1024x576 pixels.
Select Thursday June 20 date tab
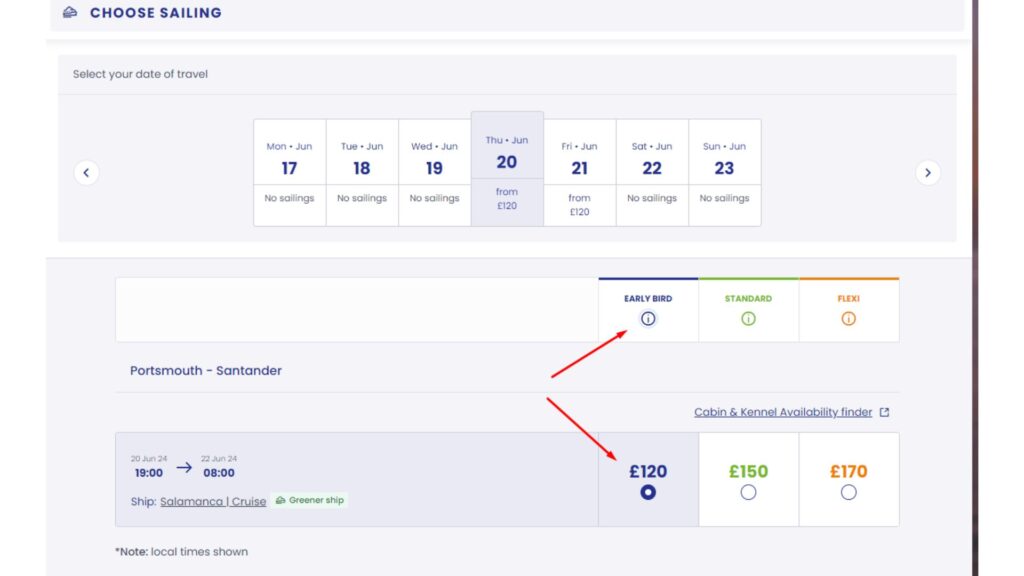coord(507,168)
